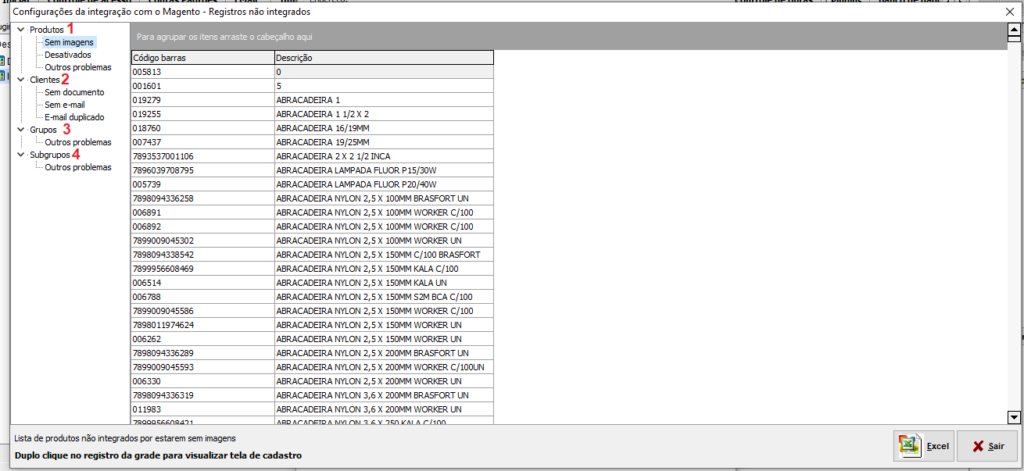Select barcode cell 019279
Screen dimensions: 1024x471
click(202, 100)
